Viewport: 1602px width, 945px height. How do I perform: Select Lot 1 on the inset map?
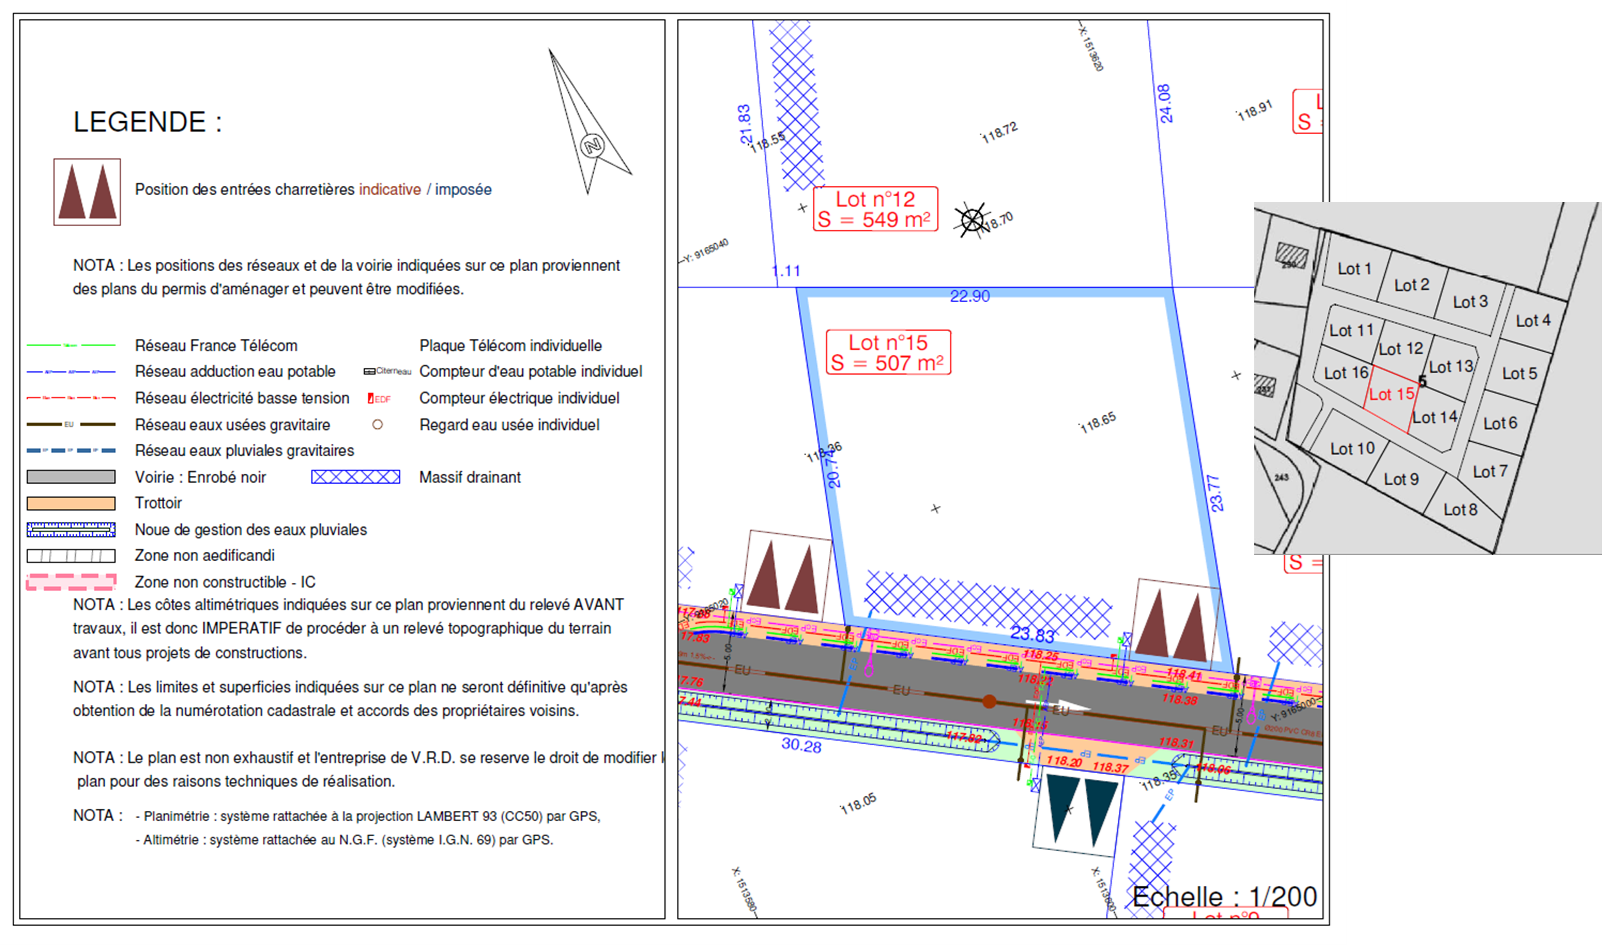1354,268
